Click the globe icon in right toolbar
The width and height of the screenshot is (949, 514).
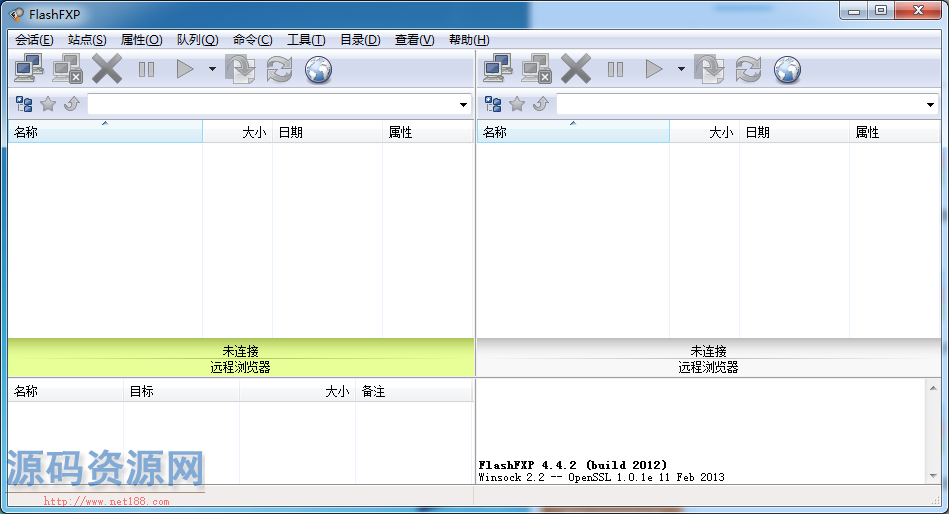(x=787, y=69)
